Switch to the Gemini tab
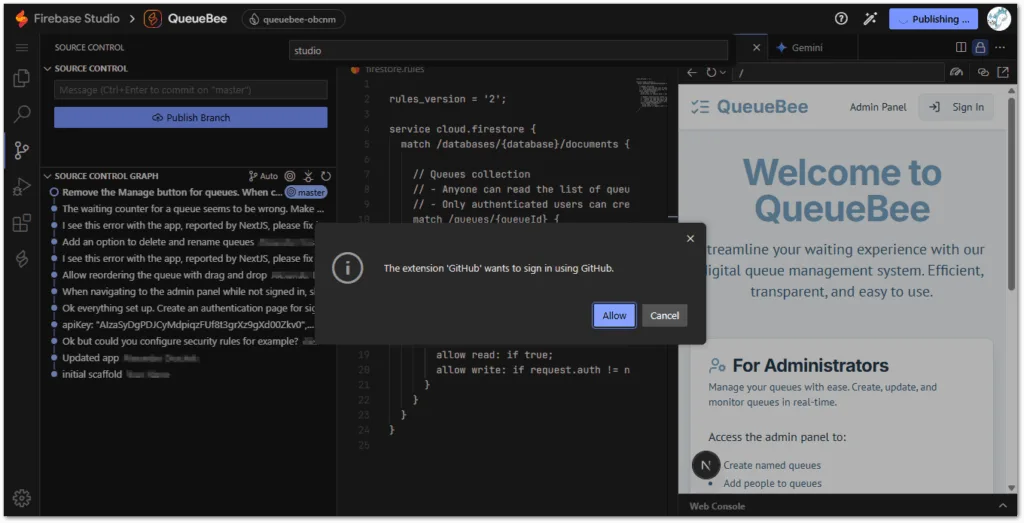1024x523 pixels. click(799, 48)
